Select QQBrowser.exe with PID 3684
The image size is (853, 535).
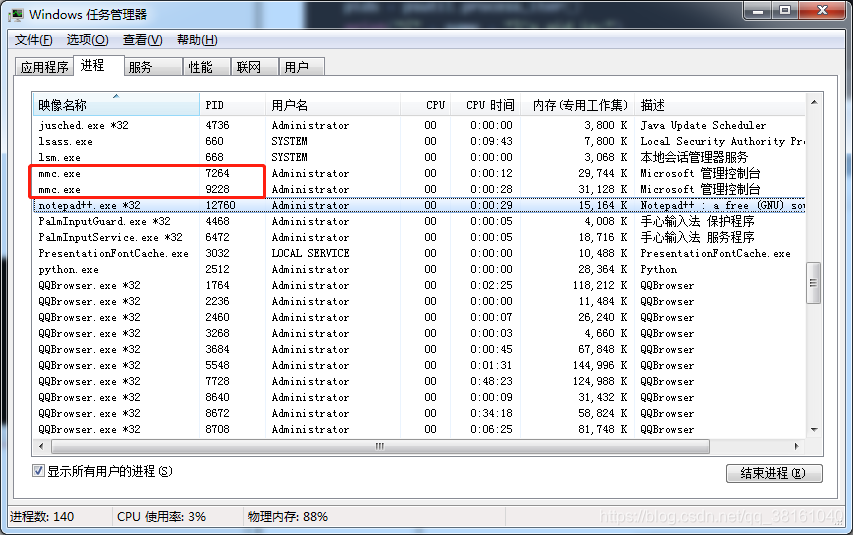(x=419, y=349)
